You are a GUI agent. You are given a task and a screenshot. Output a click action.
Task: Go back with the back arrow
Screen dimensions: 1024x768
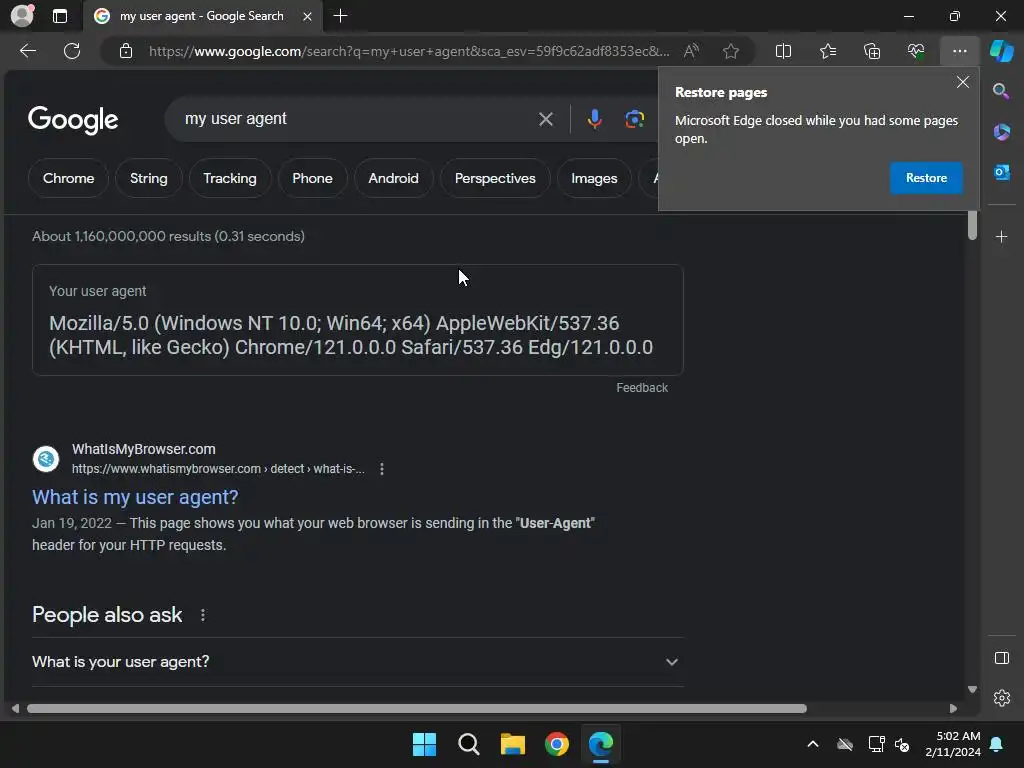coord(28,51)
